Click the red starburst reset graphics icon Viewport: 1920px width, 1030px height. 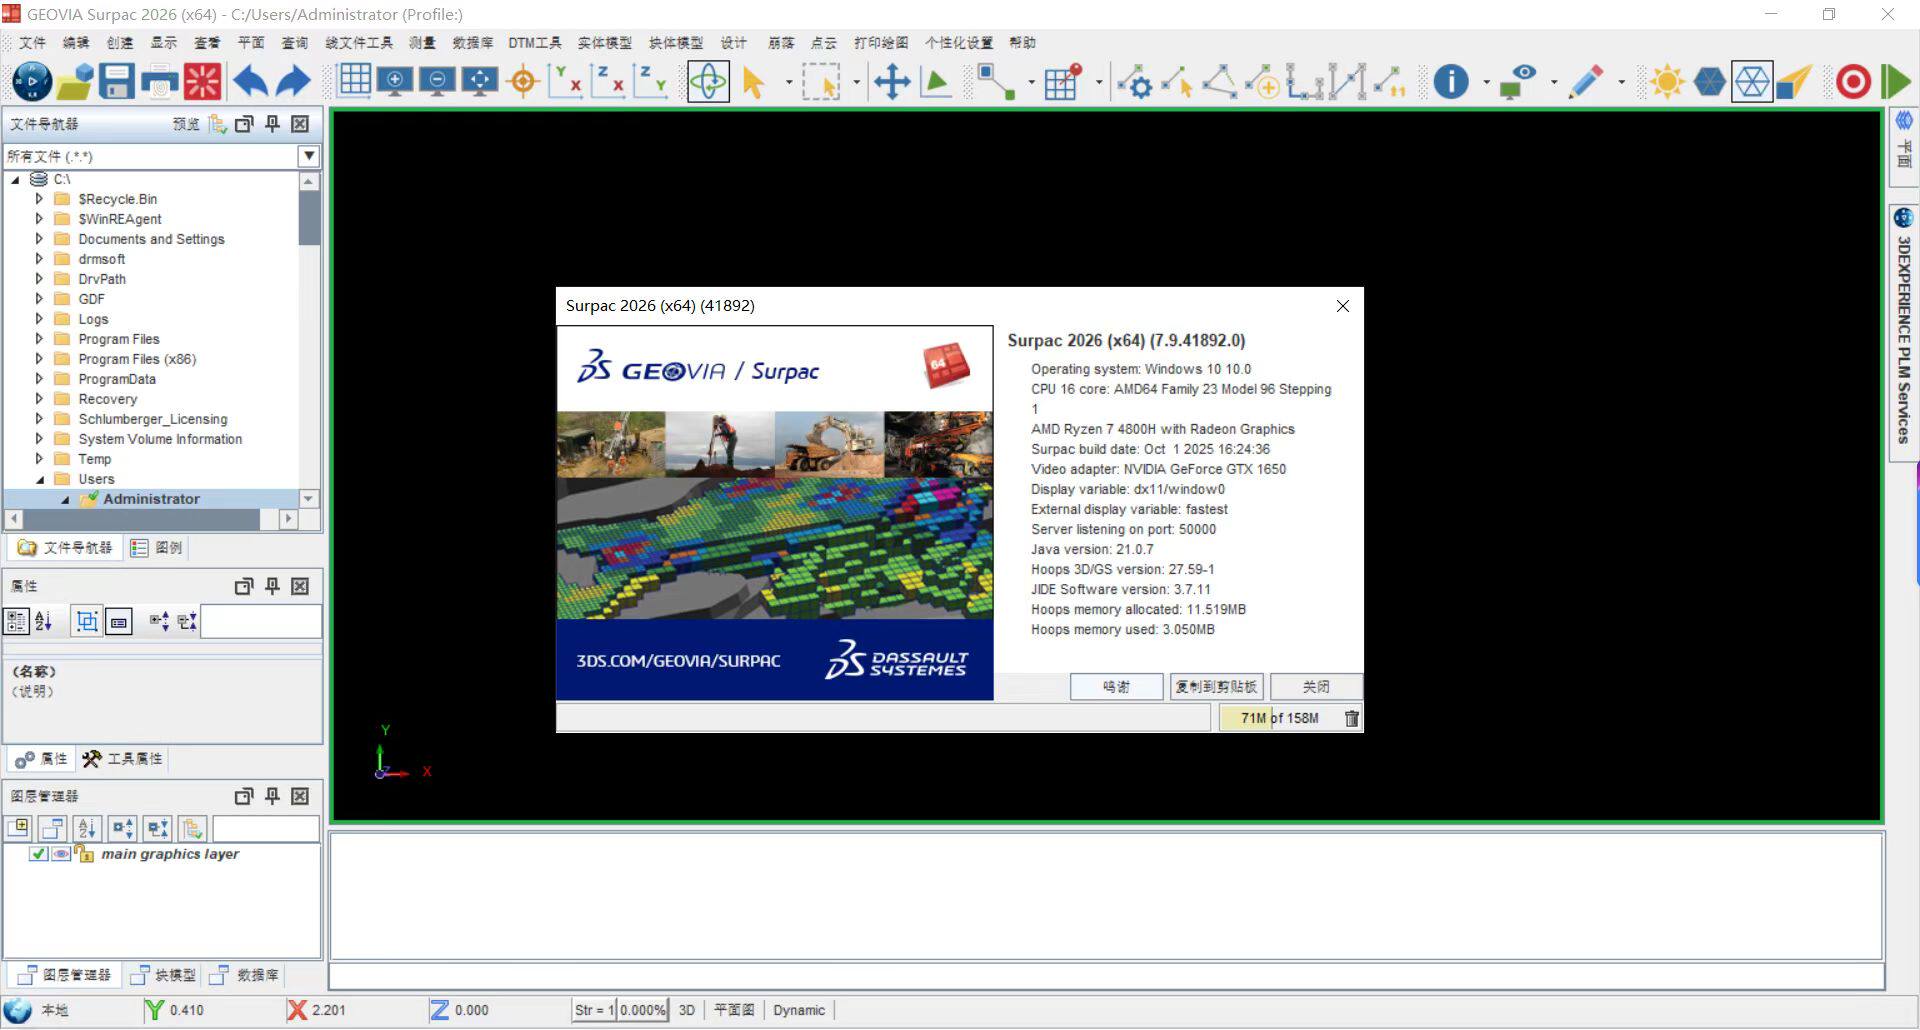pos(202,81)
